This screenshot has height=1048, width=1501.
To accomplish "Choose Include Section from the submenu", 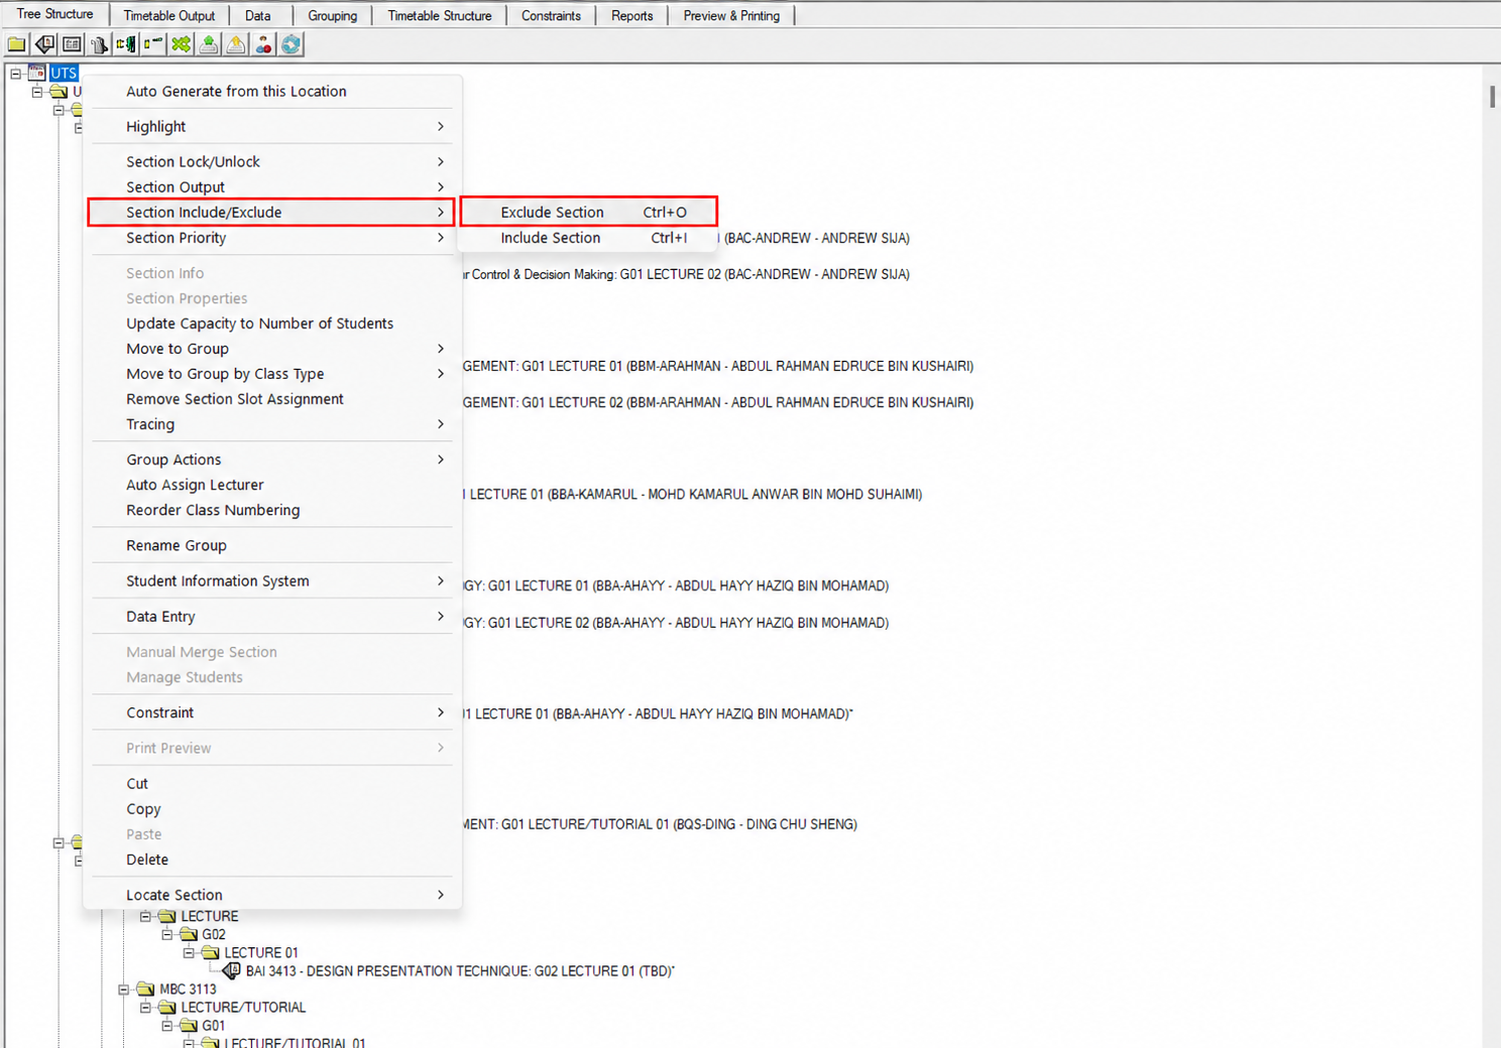I will pos(588,238).
